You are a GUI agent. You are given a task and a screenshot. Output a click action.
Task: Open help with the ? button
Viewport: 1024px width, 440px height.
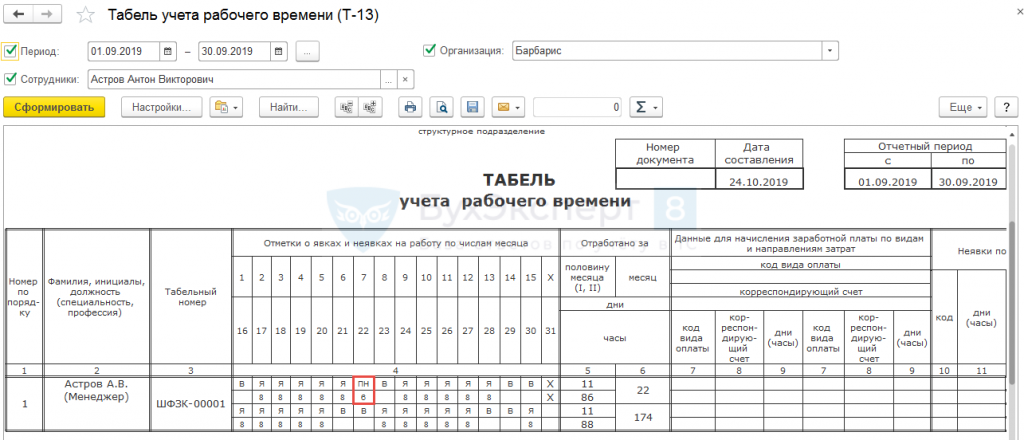pyautogui.click(x=1006, y=108)
